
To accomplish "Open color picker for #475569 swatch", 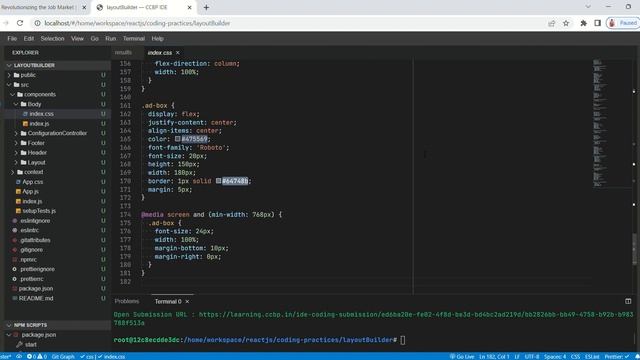I will click(x=178, y=139).
